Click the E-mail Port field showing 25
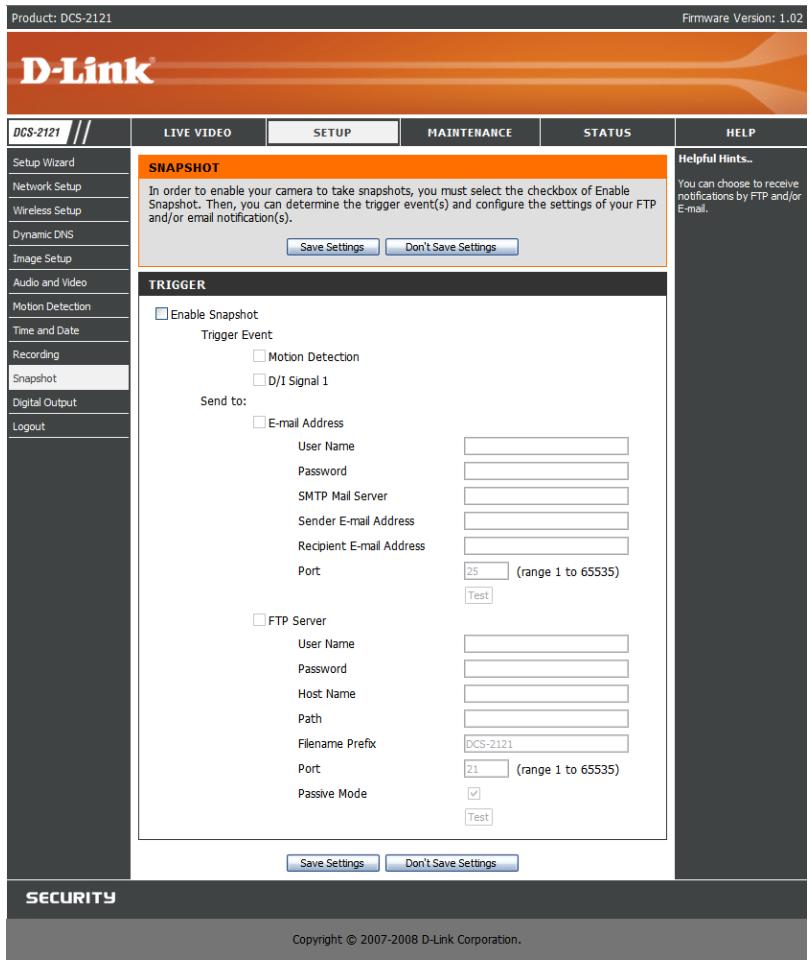The height and width of the screenshot is (960, 809). pos(486,571)
